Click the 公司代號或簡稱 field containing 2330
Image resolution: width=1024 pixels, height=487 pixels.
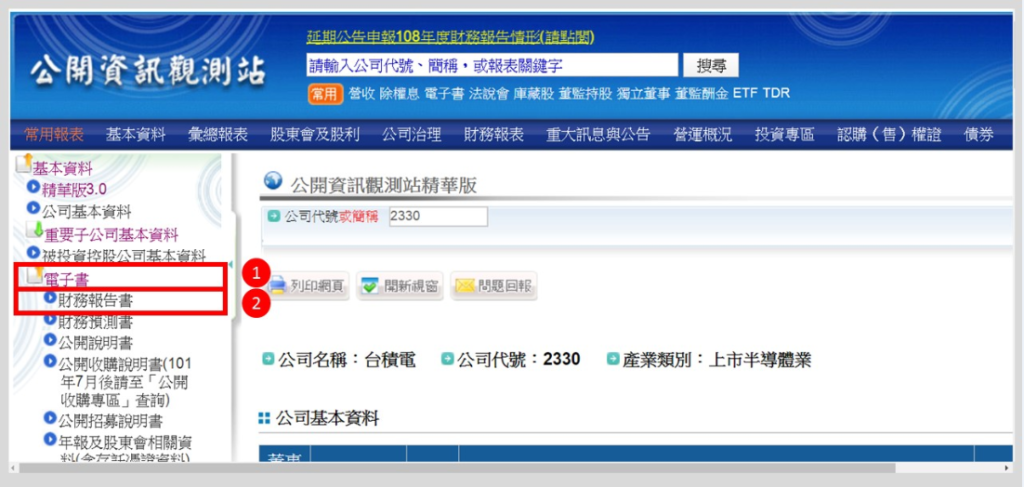coord(438,217)
